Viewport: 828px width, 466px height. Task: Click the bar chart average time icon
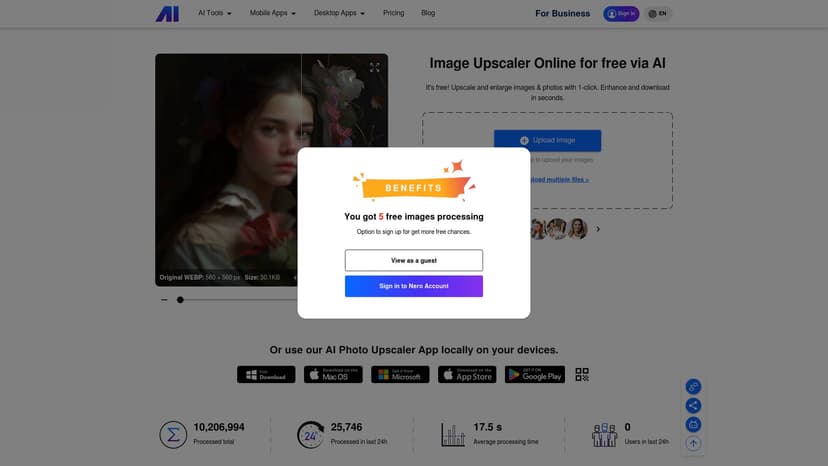click(453, 435)
